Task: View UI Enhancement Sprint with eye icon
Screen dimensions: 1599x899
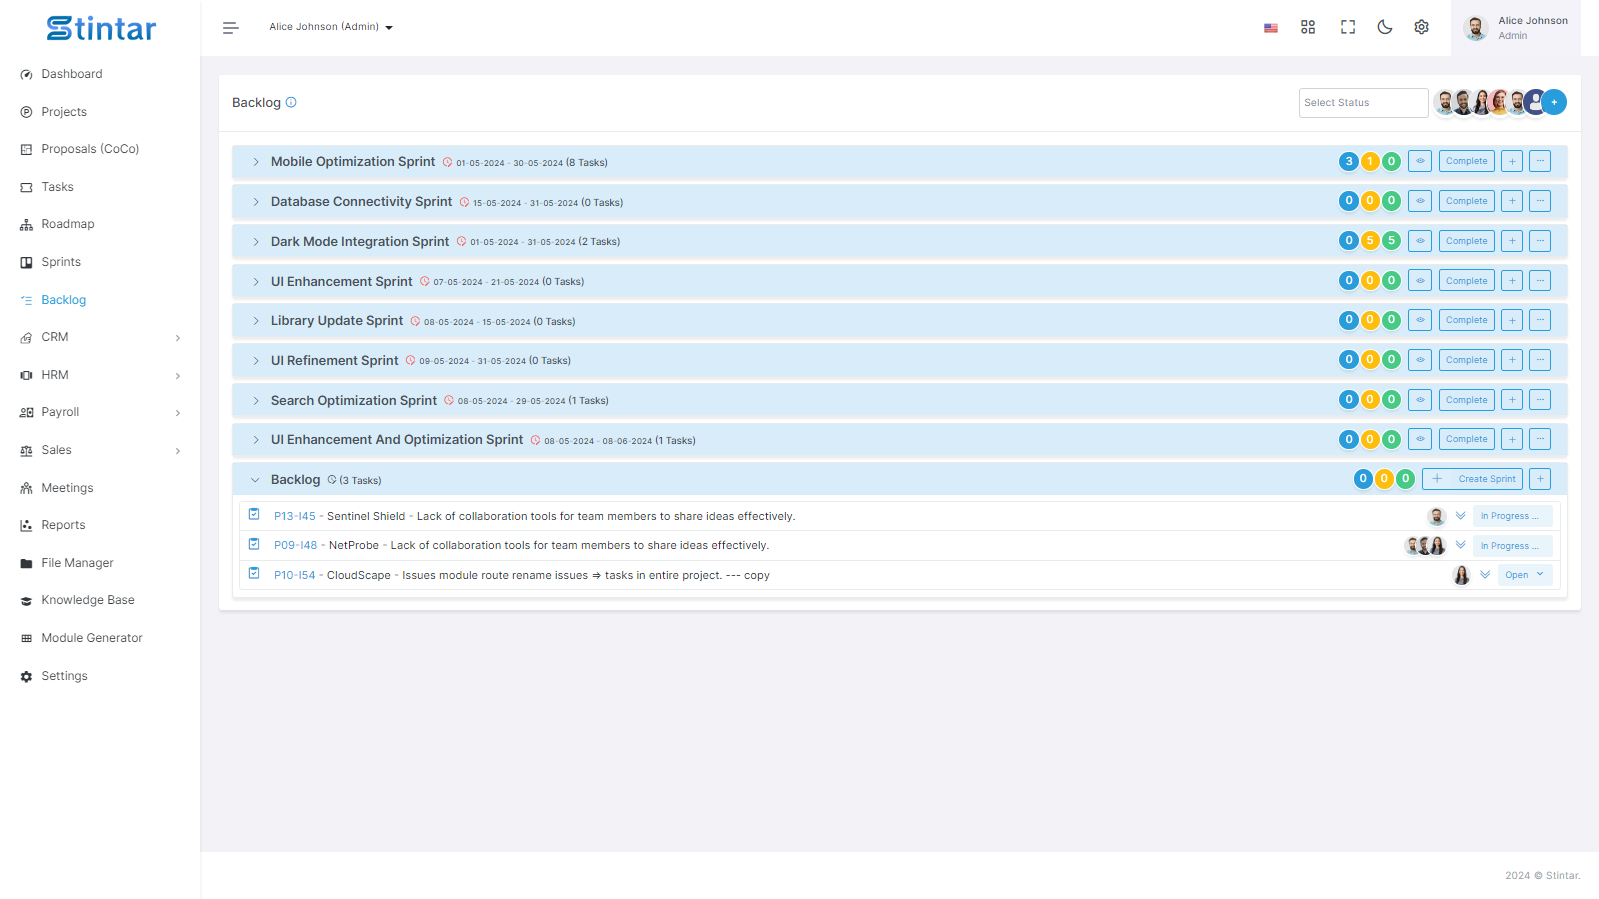Action: [1420, 281]
